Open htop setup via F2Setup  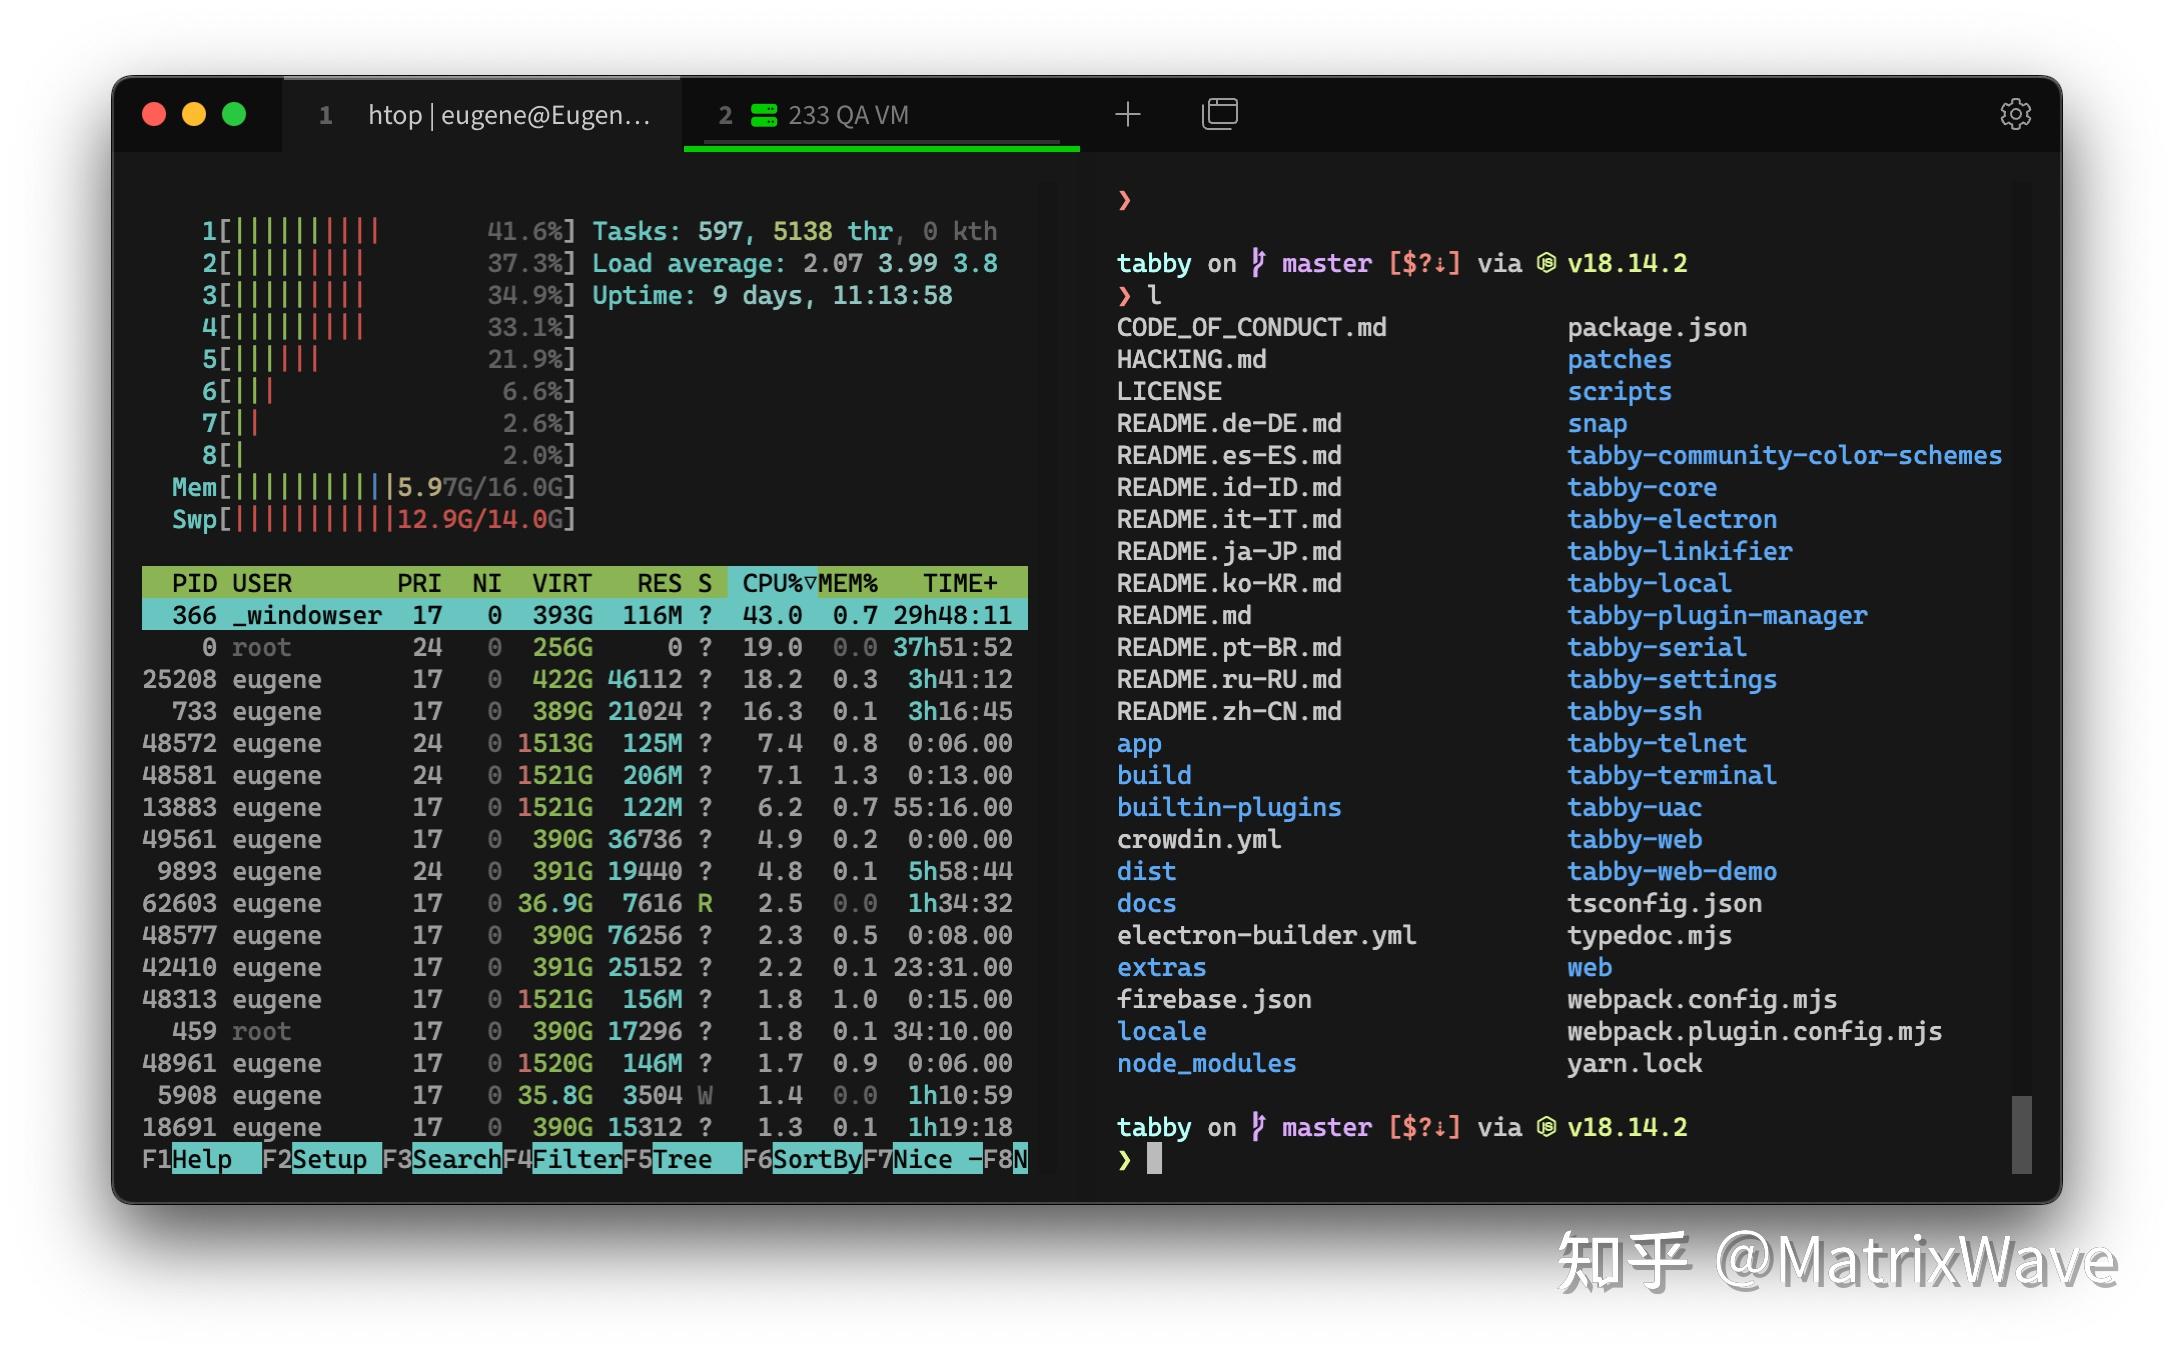click(320, 1158)
